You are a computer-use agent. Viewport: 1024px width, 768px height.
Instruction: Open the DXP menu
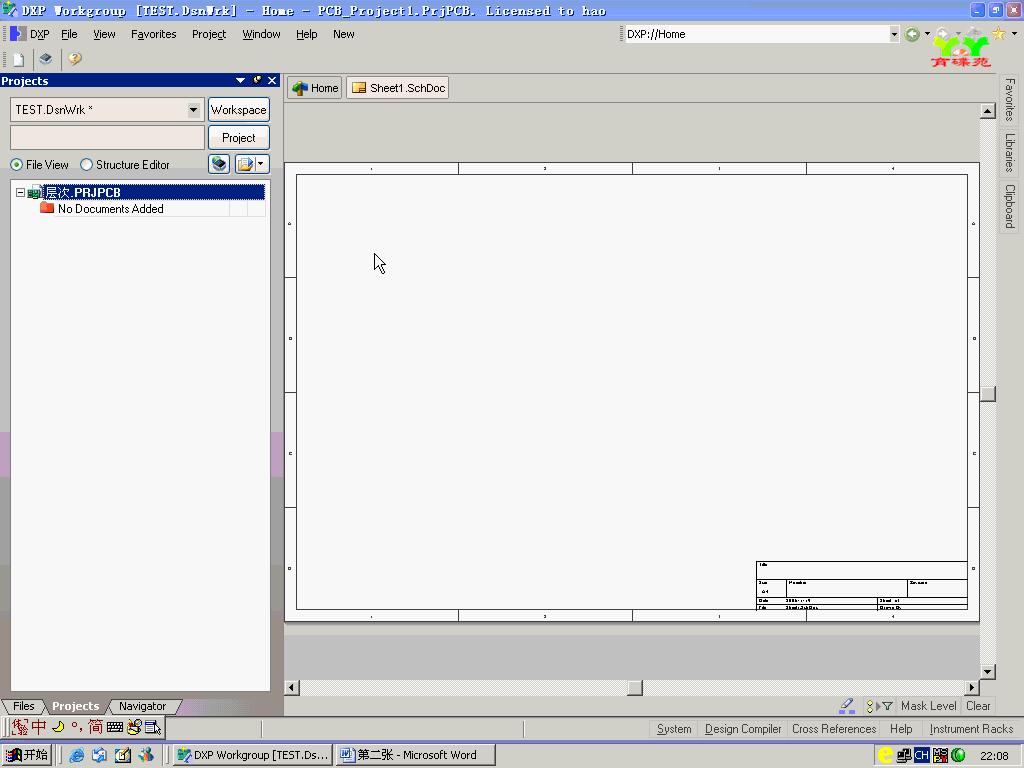(39, 34)
